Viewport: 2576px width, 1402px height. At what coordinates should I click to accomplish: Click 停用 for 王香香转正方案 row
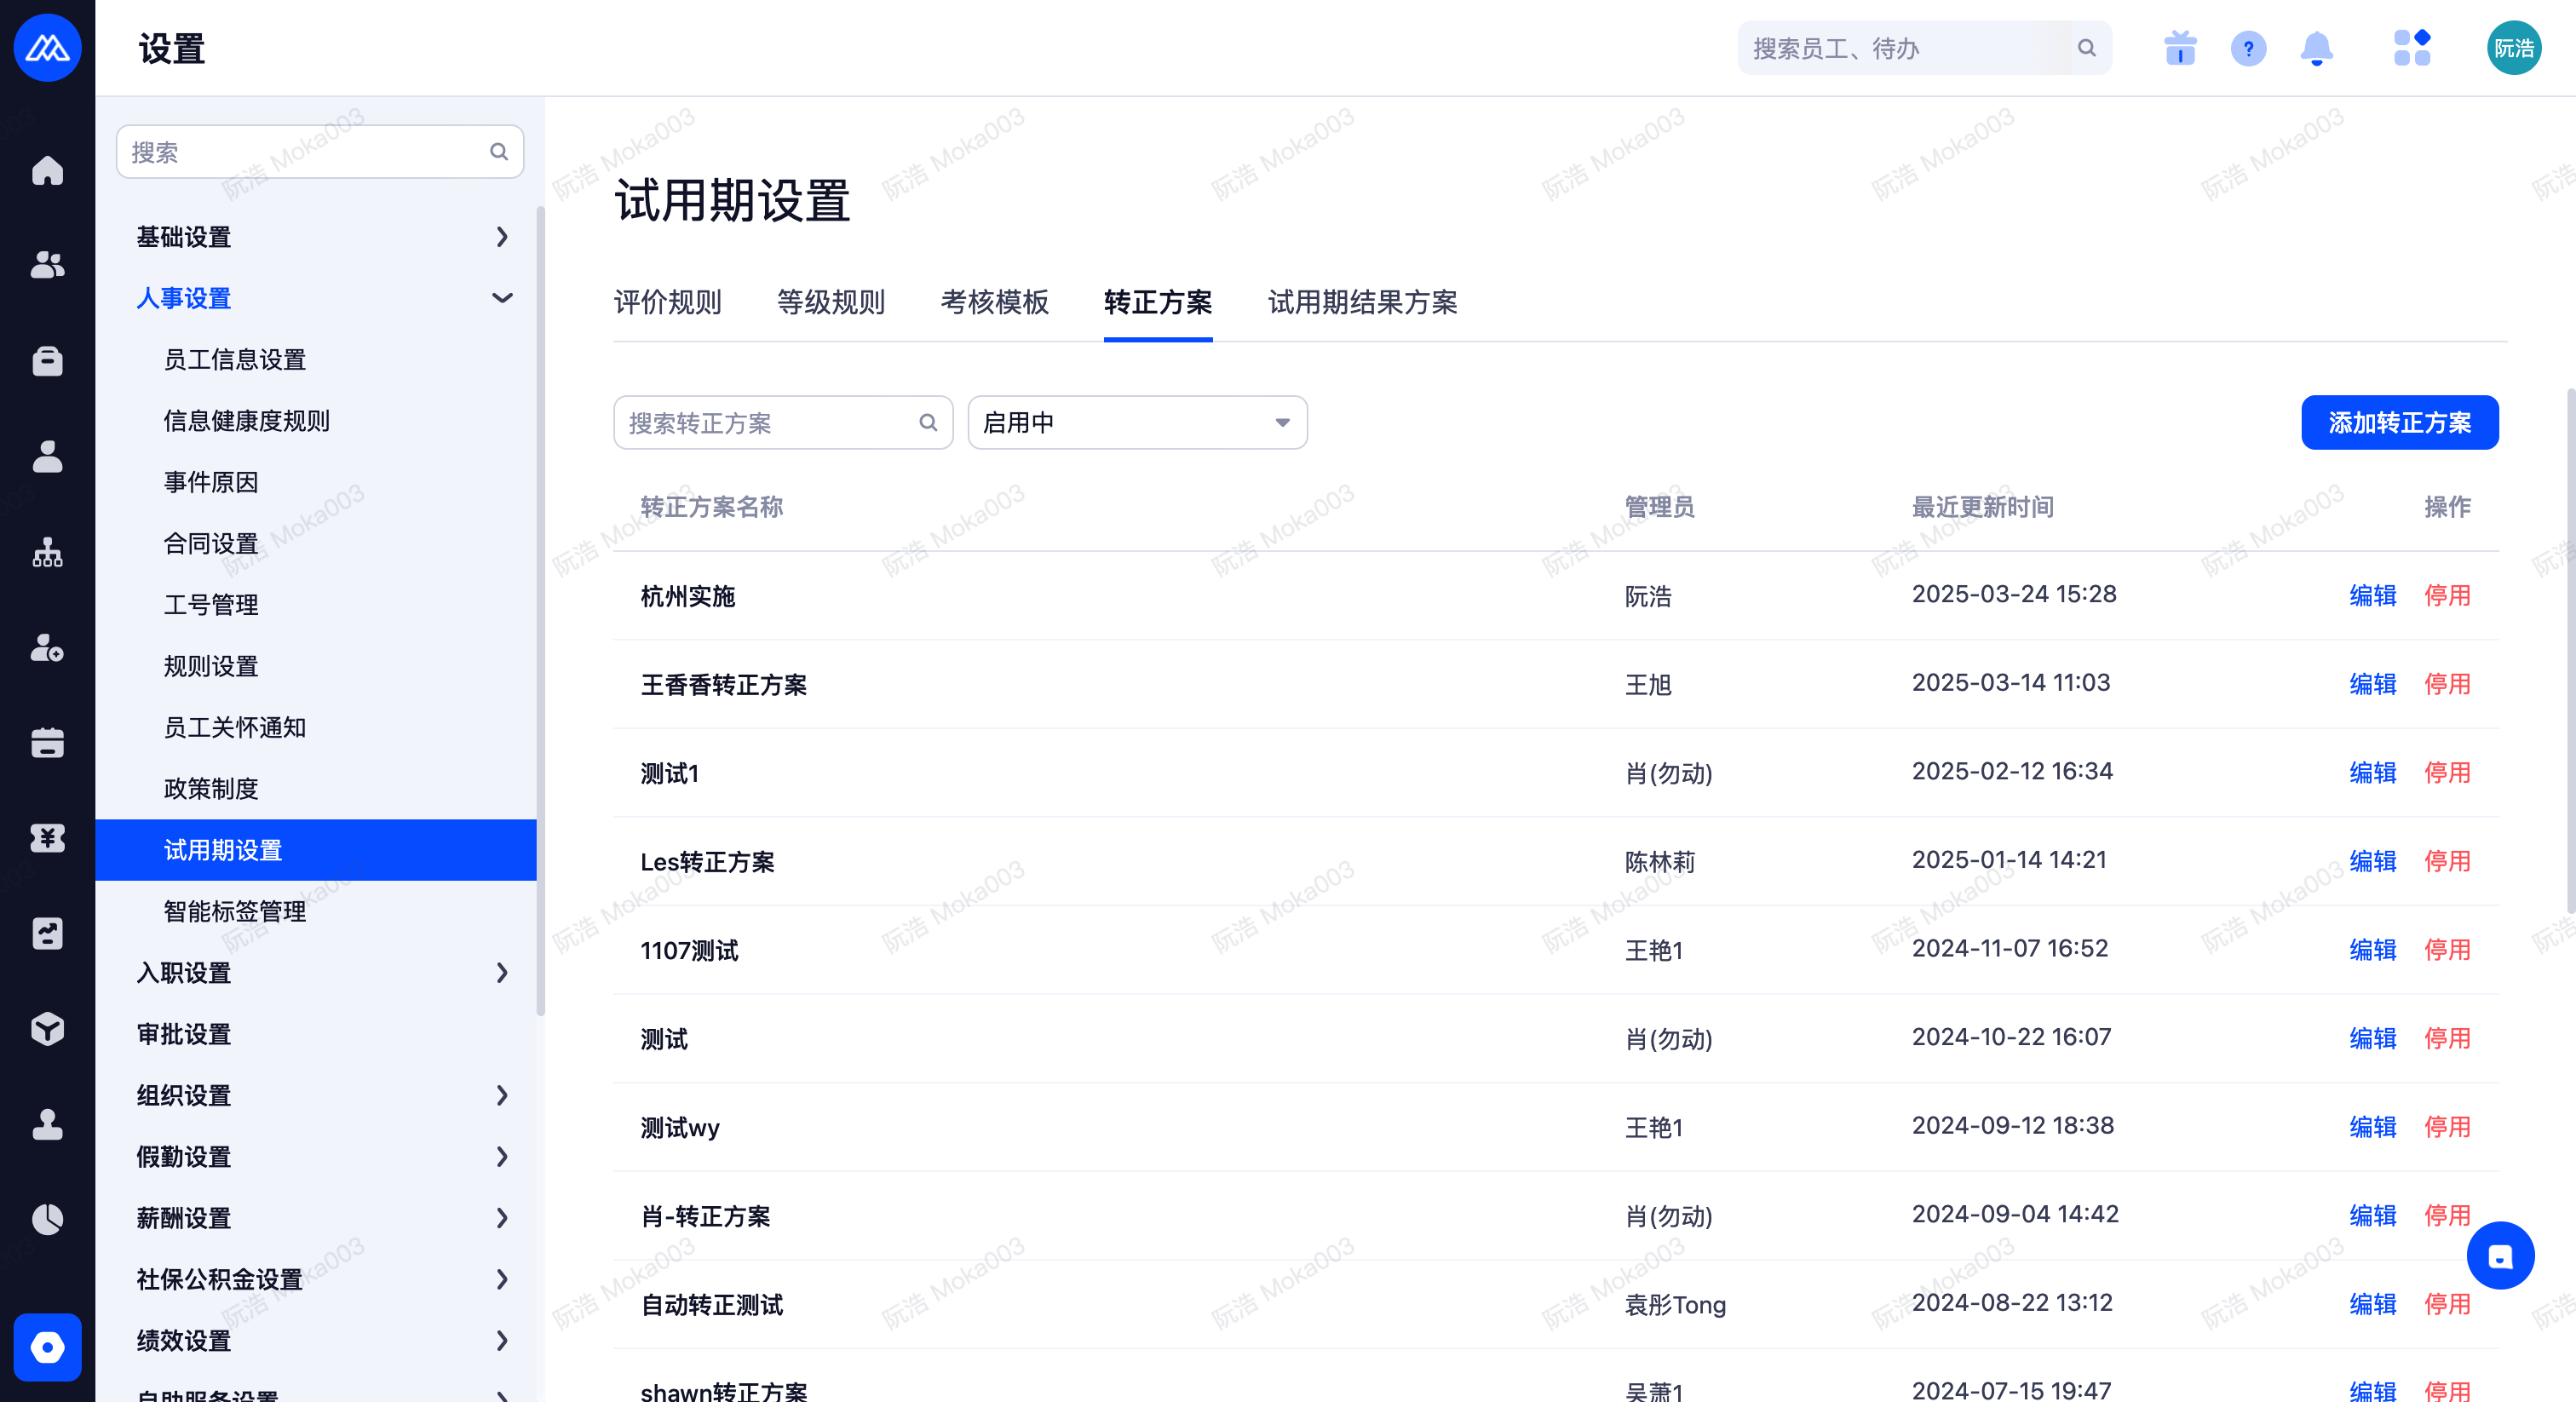pos(2447,685)
